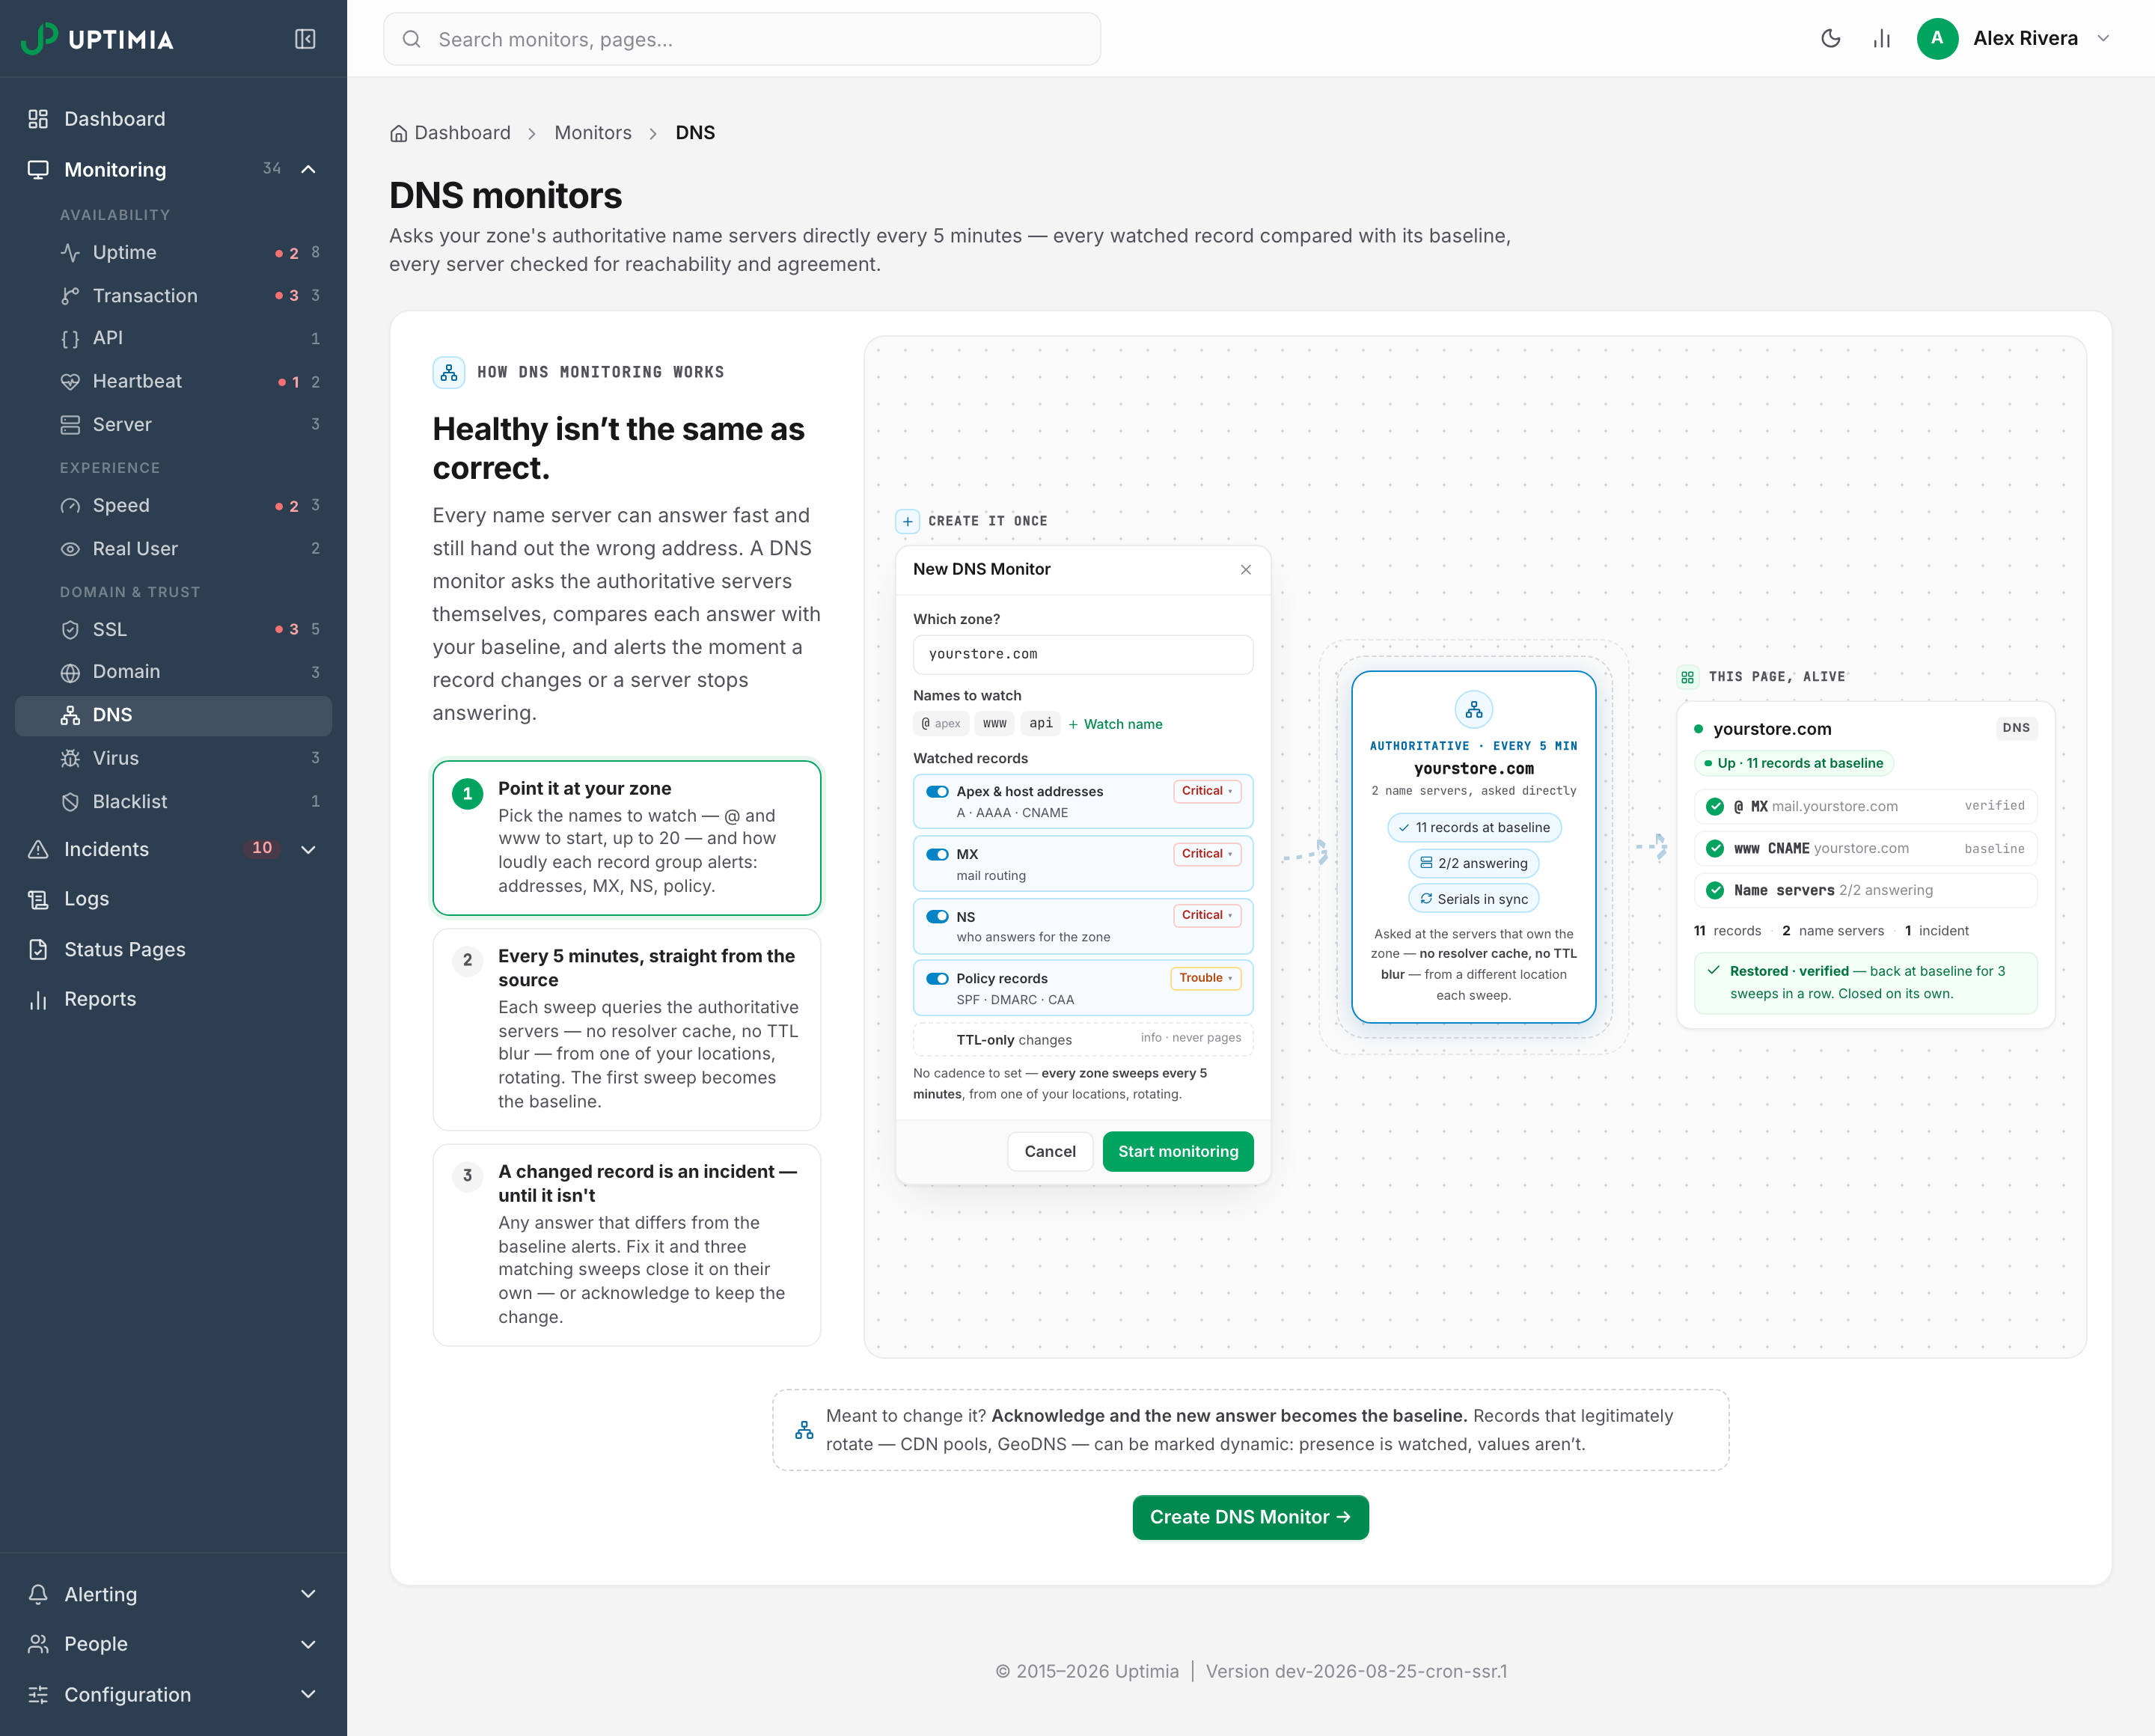This screenshot has height=1736, width=2155.
Task: Open Critical dropdown for Apex addresses
Action: 1207,791
